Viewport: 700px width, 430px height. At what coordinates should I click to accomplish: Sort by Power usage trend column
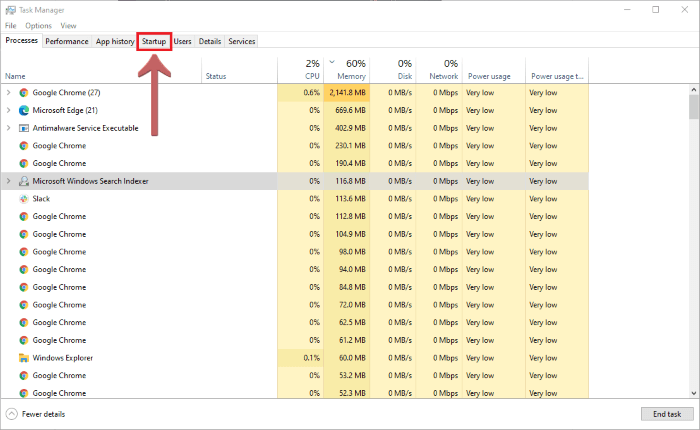click(x=557, y=71)
